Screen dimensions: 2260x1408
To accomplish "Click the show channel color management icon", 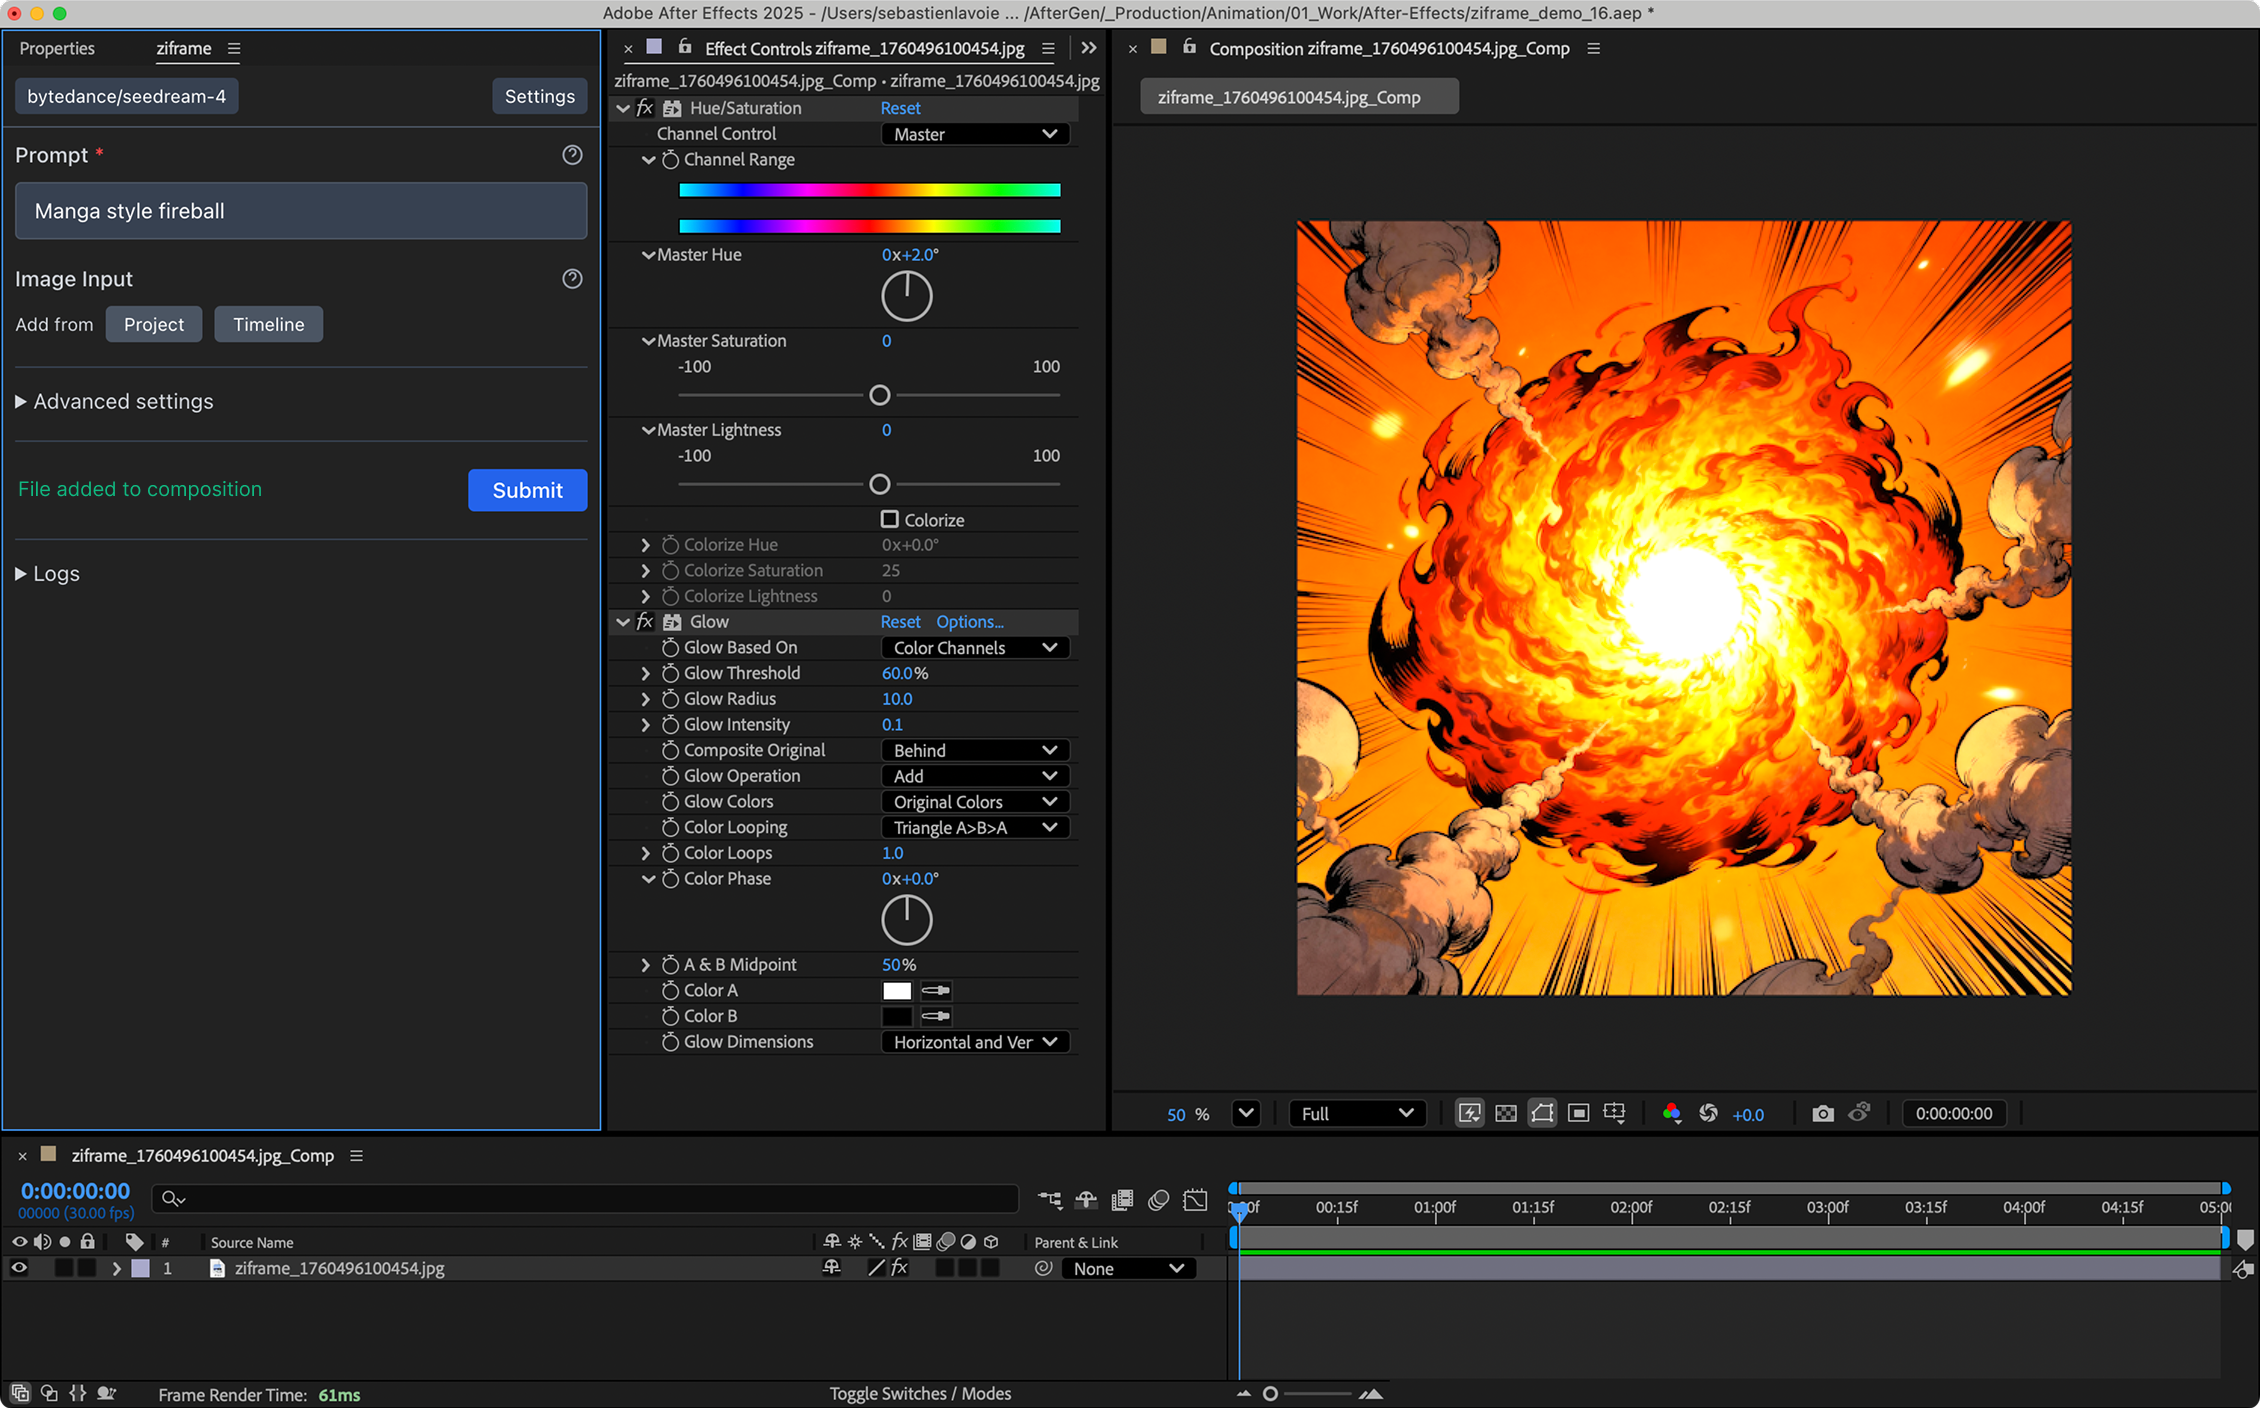I will tap(1671, 1114).
